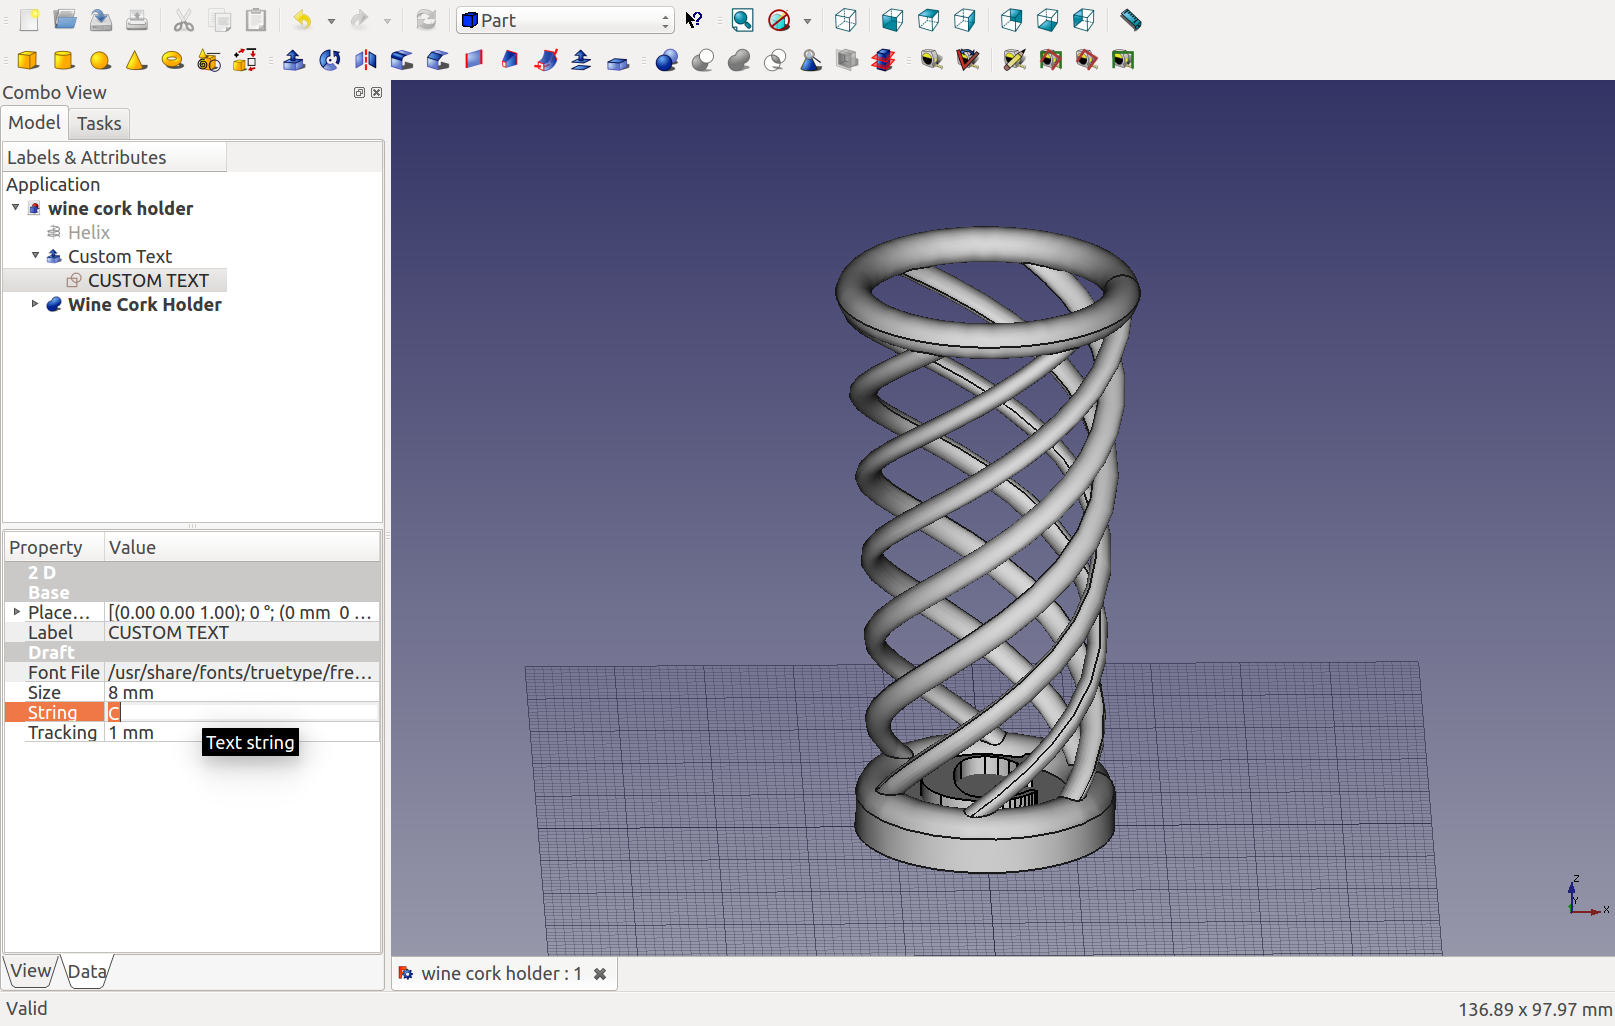Screen dimensions: 1615x1026
Task: Switch to bottom view cube icon
Action: (1047, 20)
